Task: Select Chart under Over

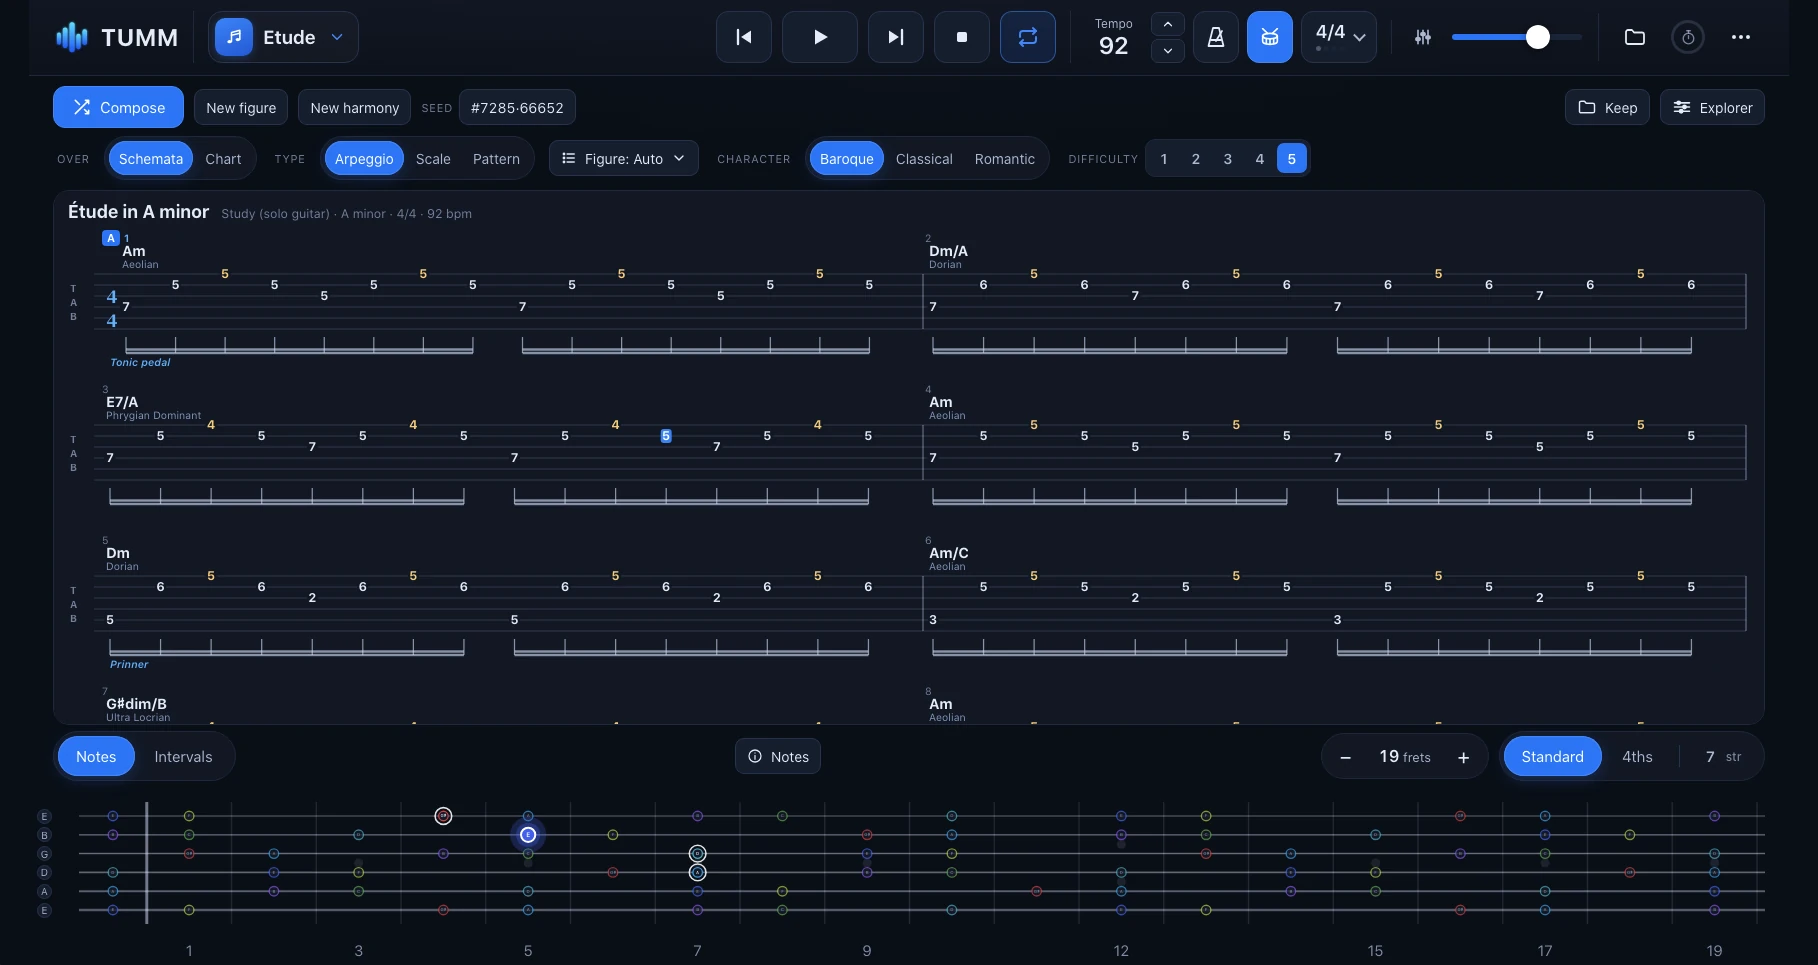Action: coord(223,158)
